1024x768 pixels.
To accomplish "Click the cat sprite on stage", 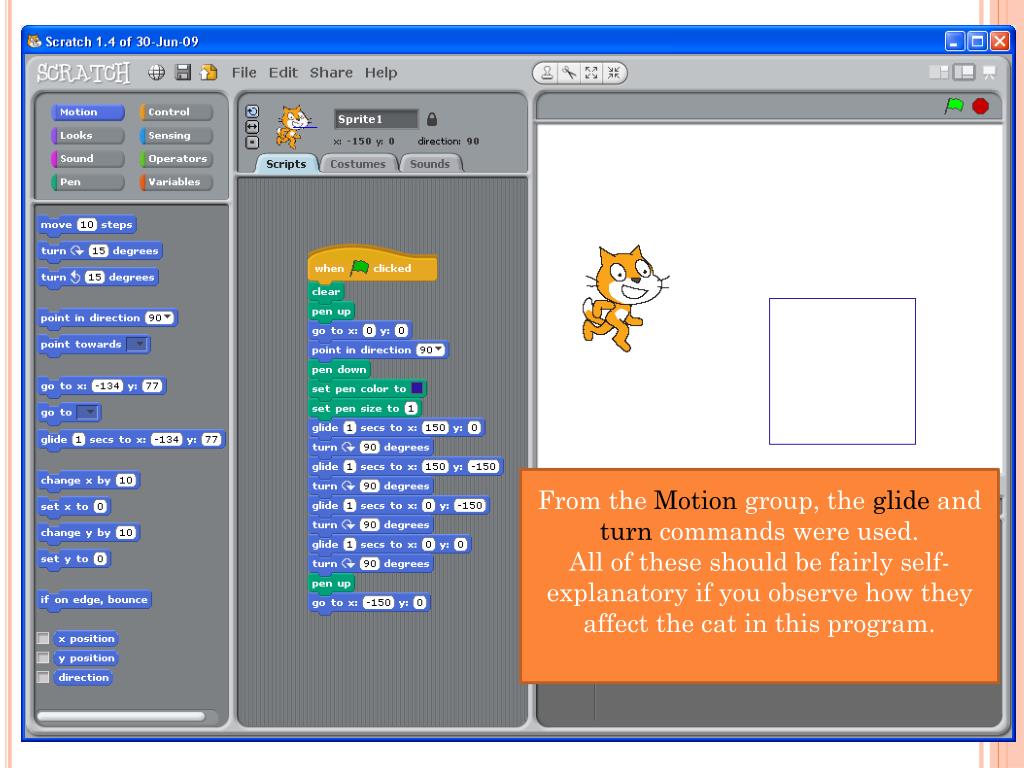I will [x=624, y=297].
